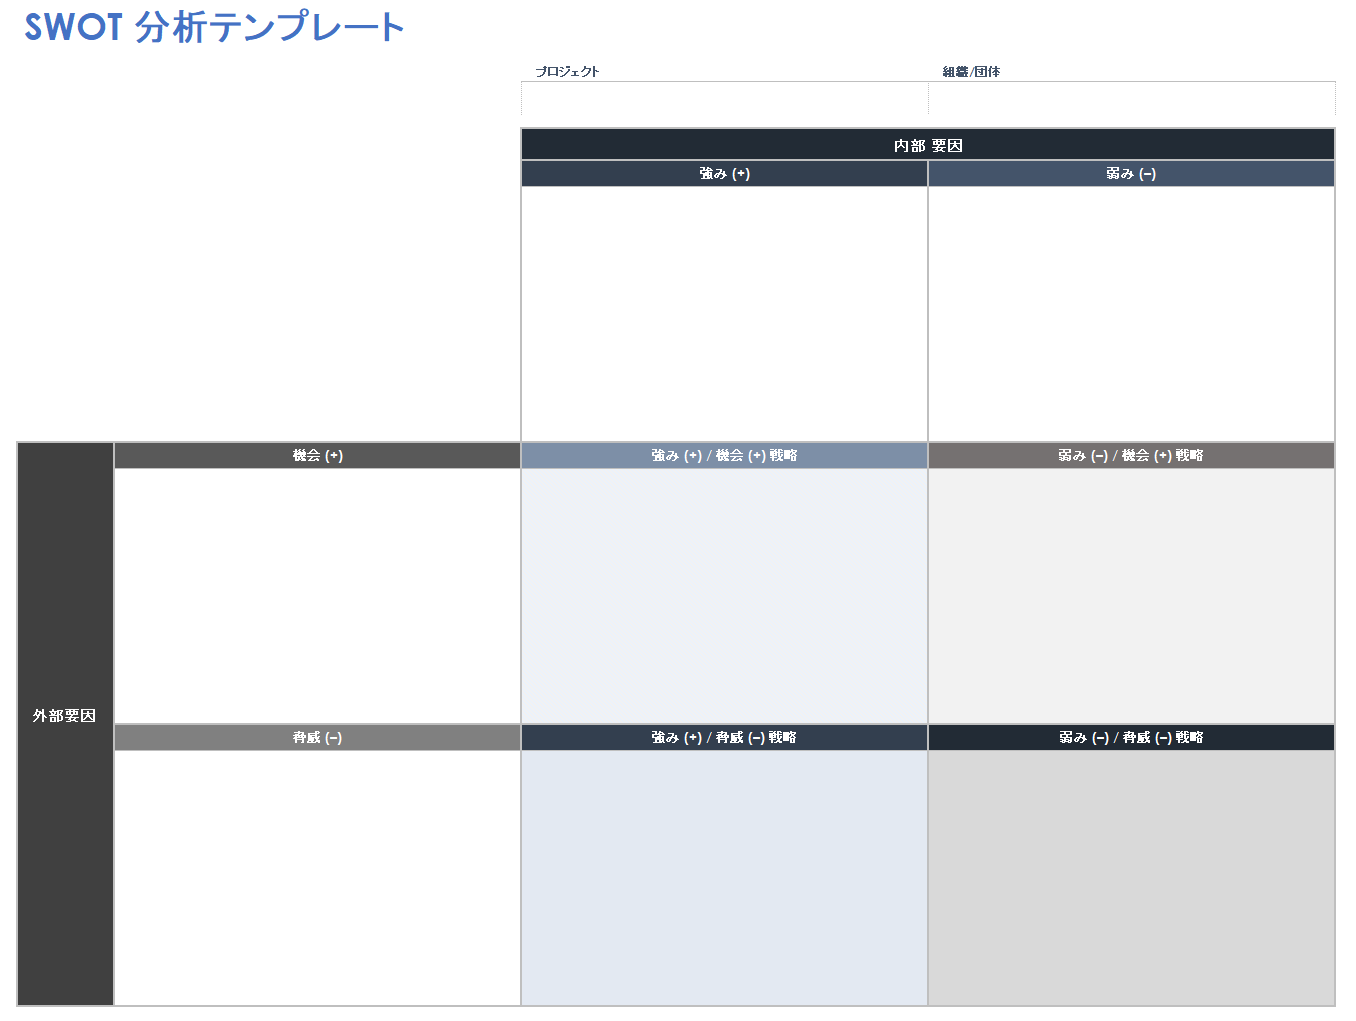This screenshot has height=1021, width=1356.
Task: Click the プロジェクト label
Action: 567,72
